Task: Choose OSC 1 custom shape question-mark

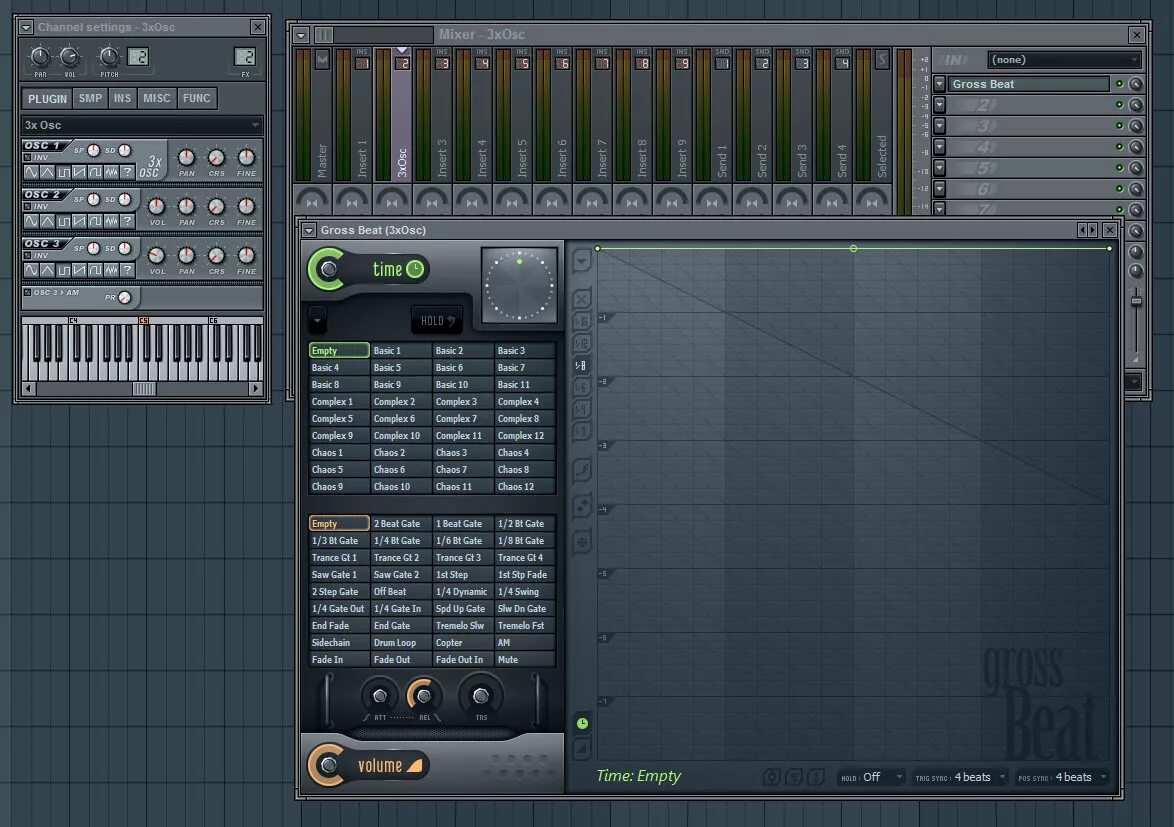Action: [127, 172]
